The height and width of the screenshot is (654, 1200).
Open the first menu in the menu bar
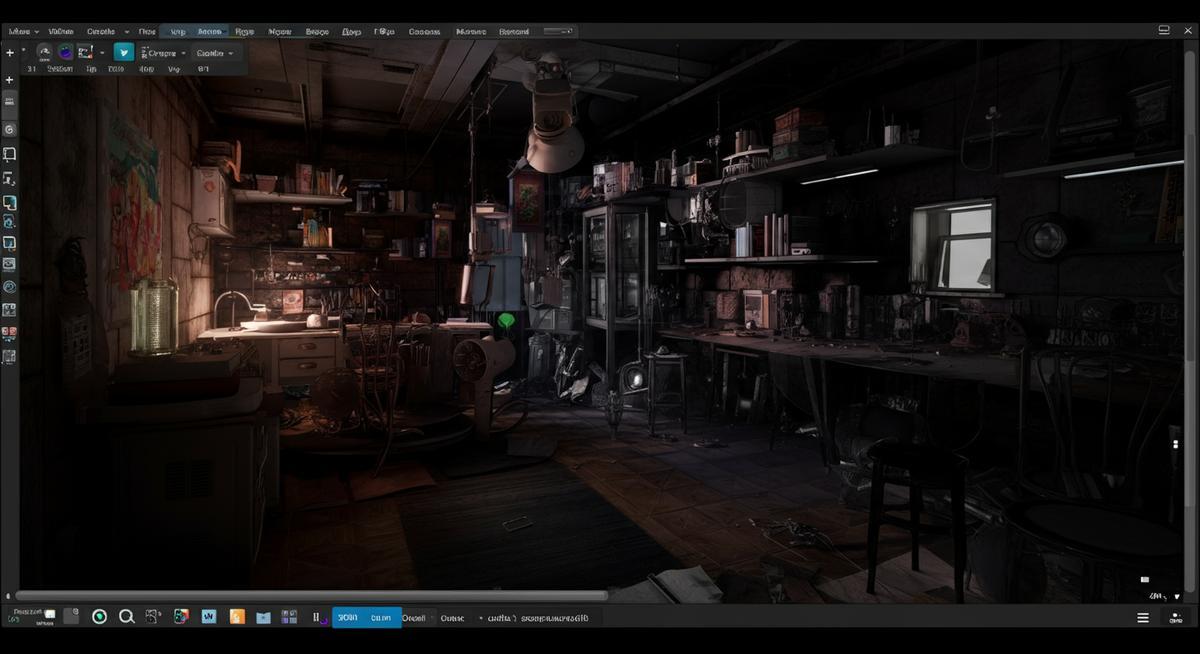click(22, 31)
